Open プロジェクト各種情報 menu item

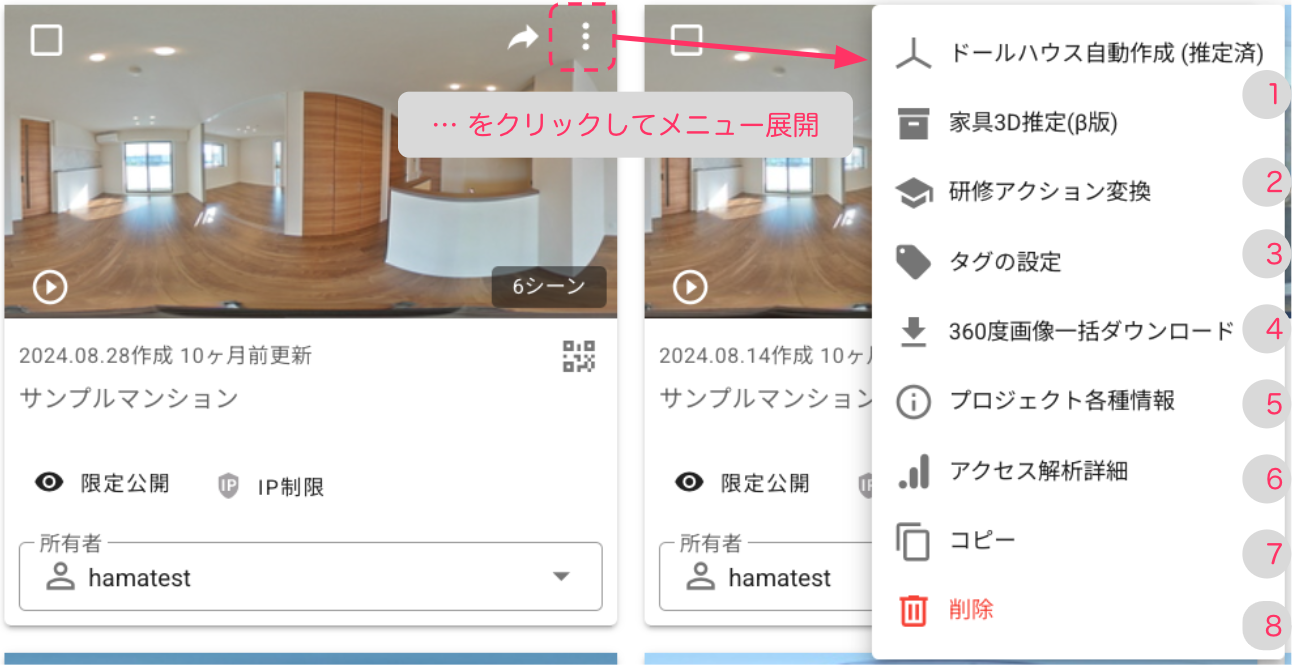pyautogui.click(x=1078, y=401)
